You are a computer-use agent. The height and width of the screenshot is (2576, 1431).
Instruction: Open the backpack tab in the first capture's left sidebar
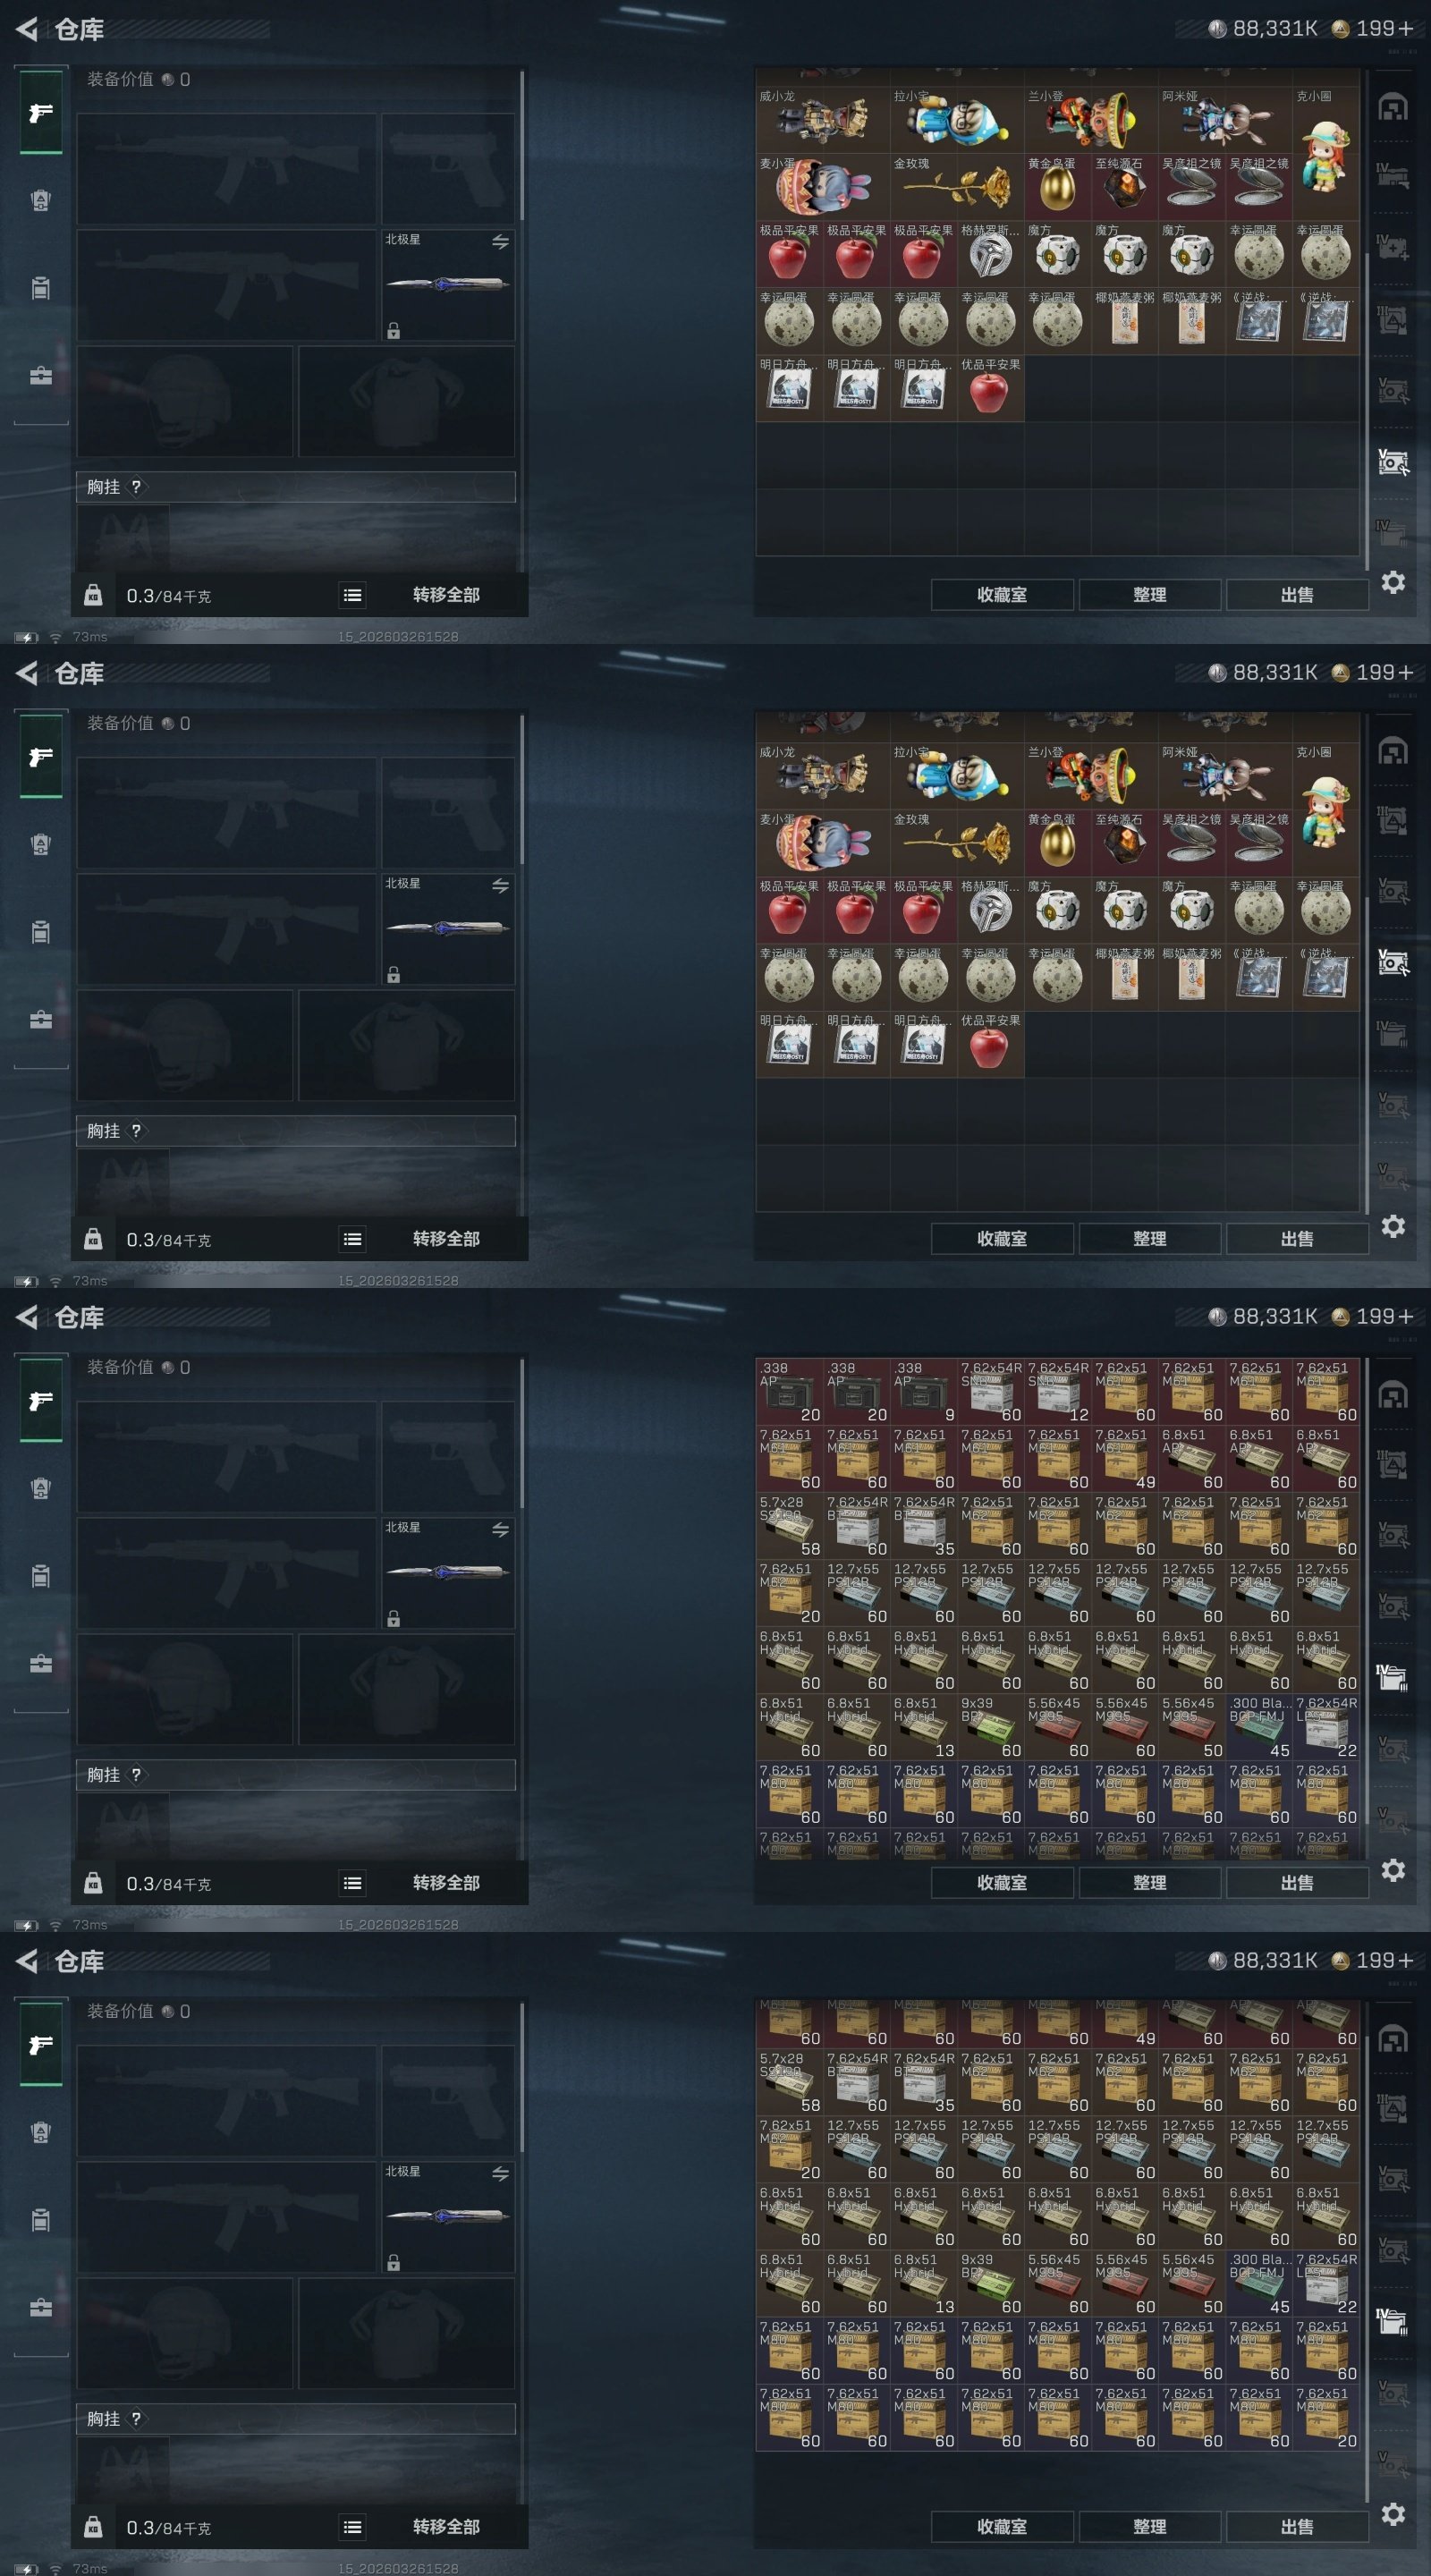click(x=40, y=288)
